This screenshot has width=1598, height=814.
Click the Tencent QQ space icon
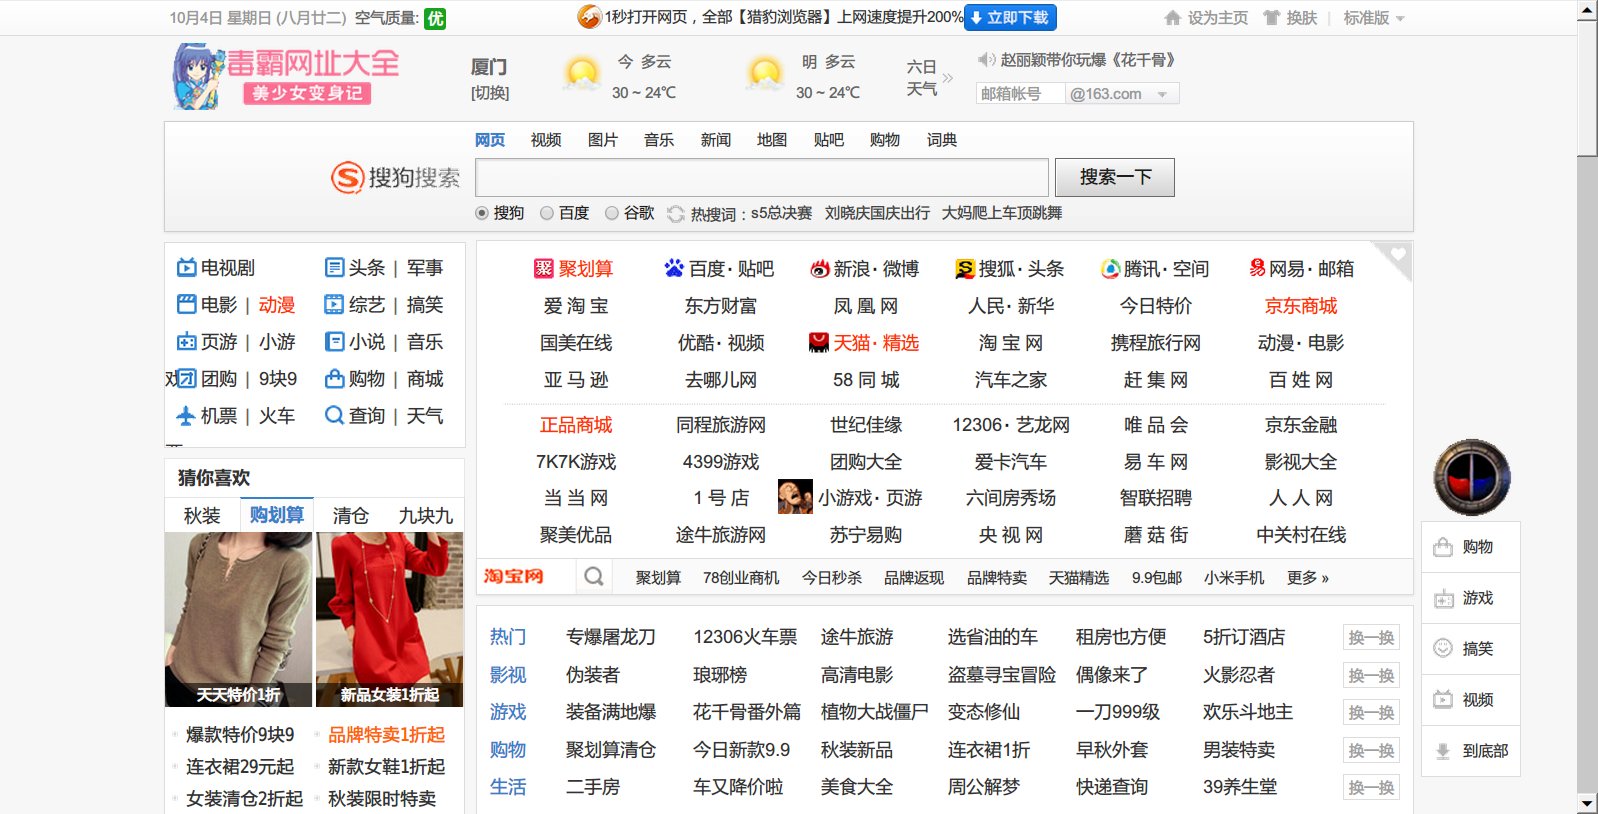1110,268
